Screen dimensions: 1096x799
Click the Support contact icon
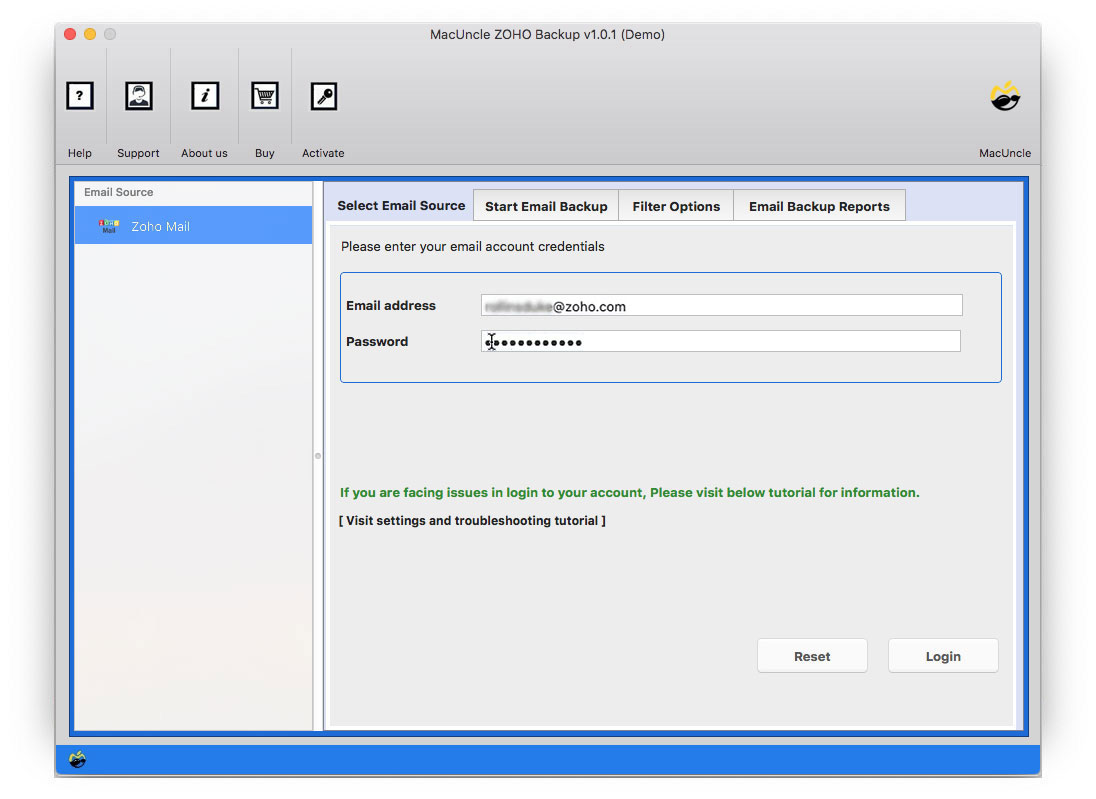coord(138,96)
